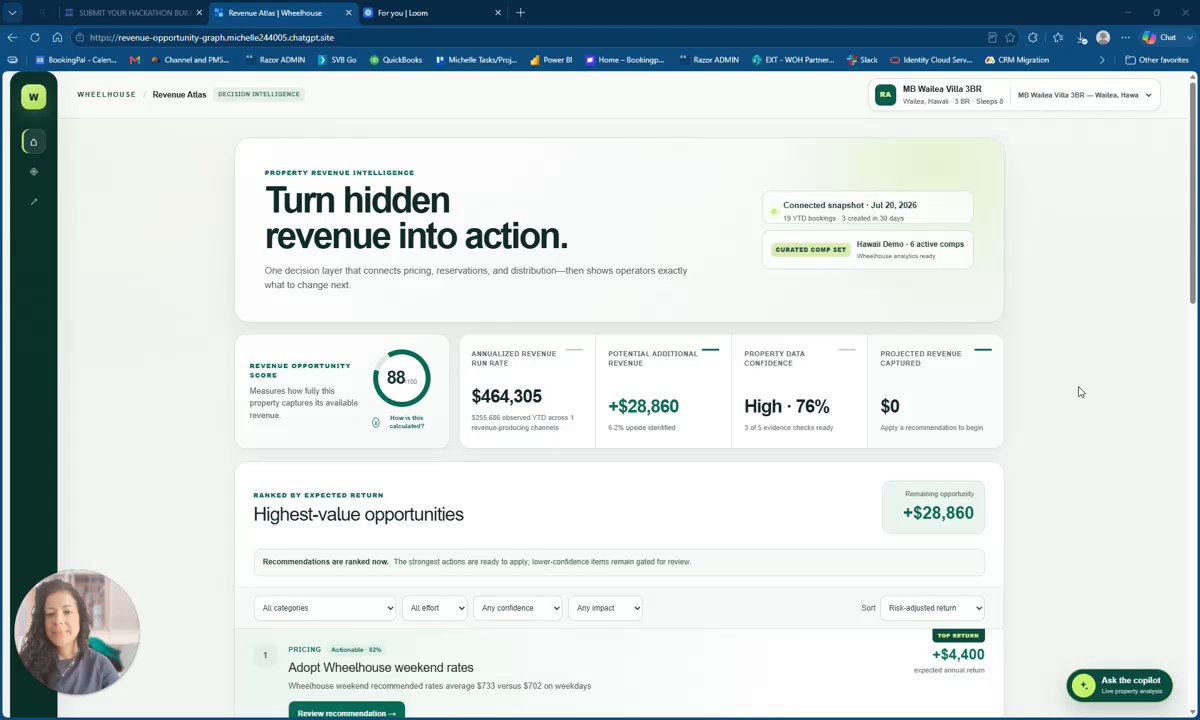Image resolution: width=1200 pixels, height=720 pixels.
Task: Open the All categories filter dropdown
Action: pyautogui.click(x=325, y=608)
